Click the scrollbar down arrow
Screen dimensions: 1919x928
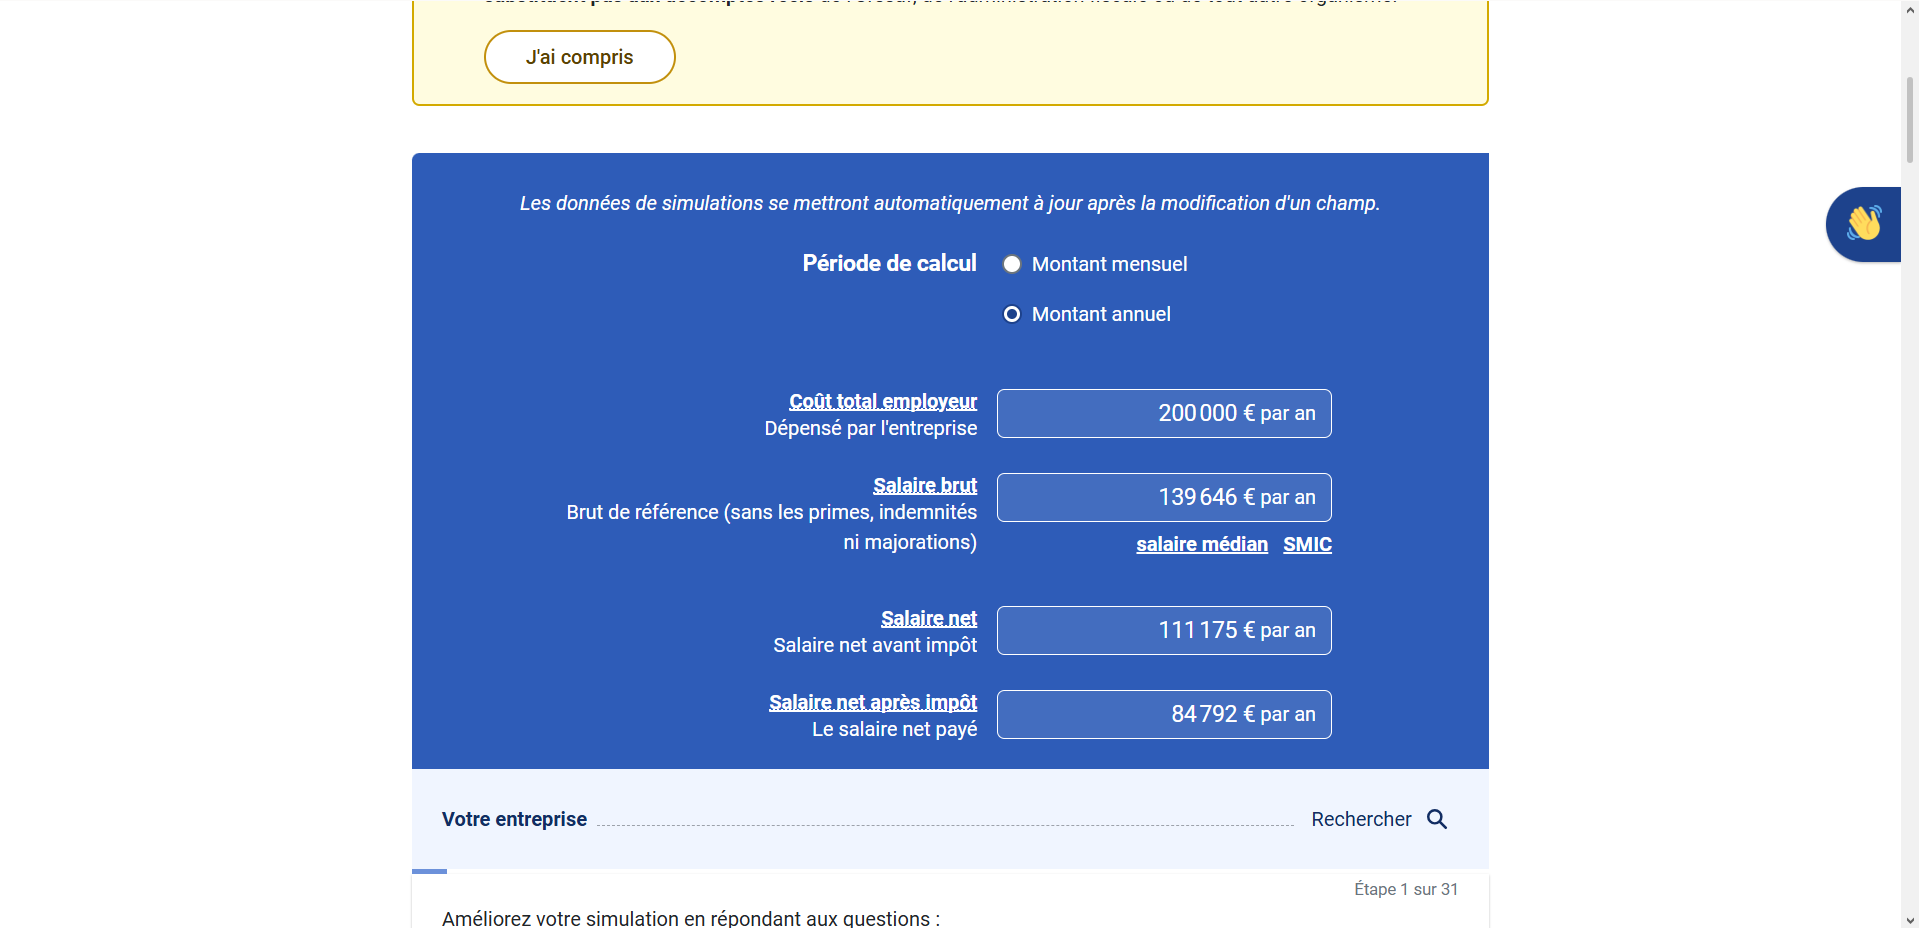point(1910,919)
